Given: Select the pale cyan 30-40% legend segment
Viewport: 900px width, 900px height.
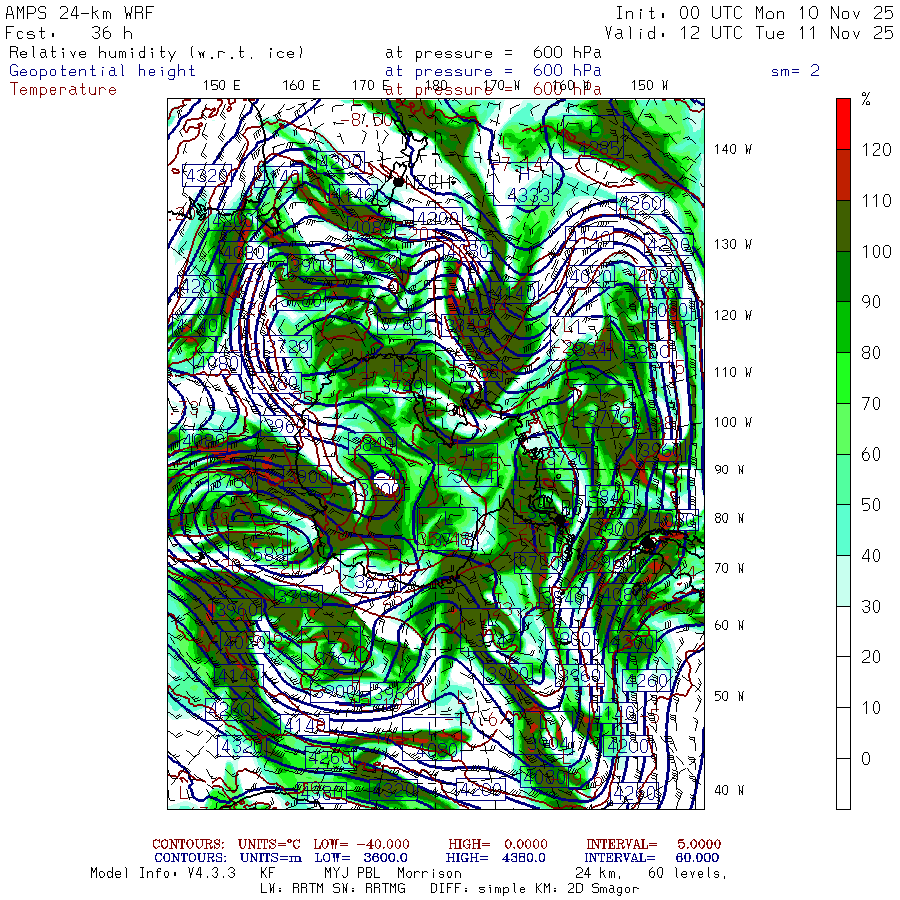Looking at the screenshot, I should pyautogui.click(x=843, y=581).
